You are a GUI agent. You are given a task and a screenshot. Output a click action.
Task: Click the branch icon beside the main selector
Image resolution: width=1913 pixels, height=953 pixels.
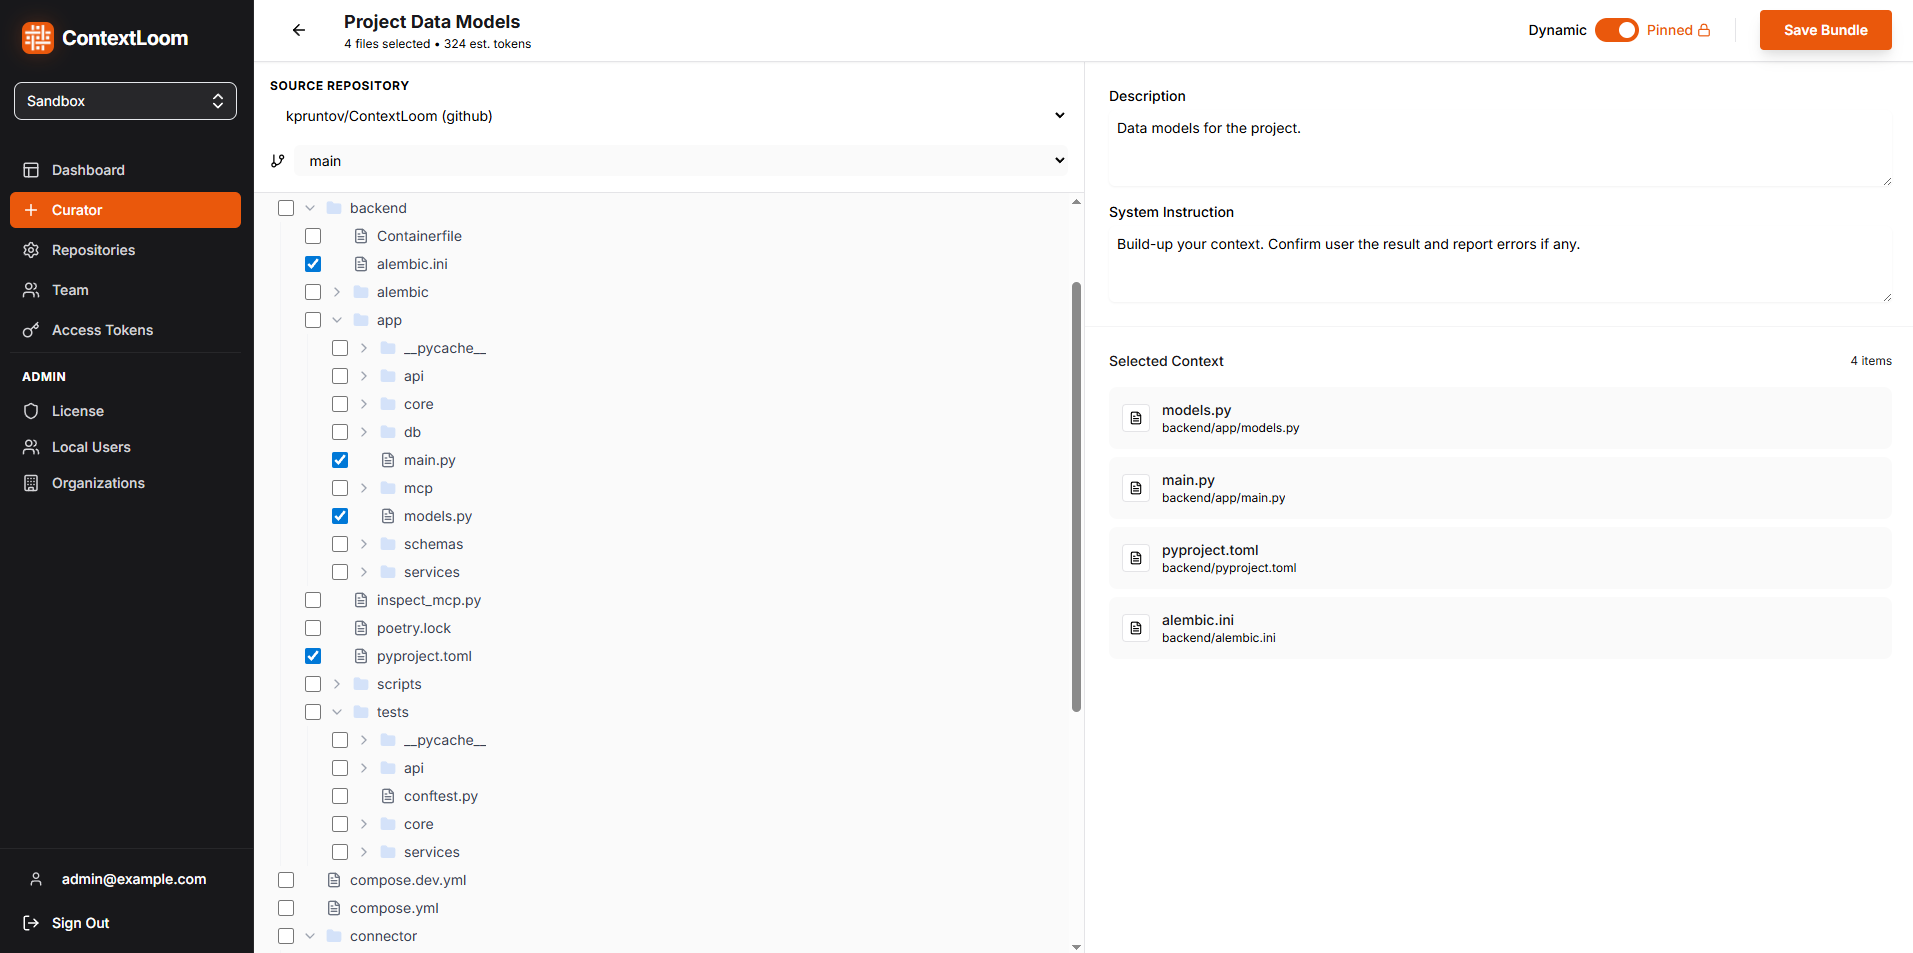(277, 160)
